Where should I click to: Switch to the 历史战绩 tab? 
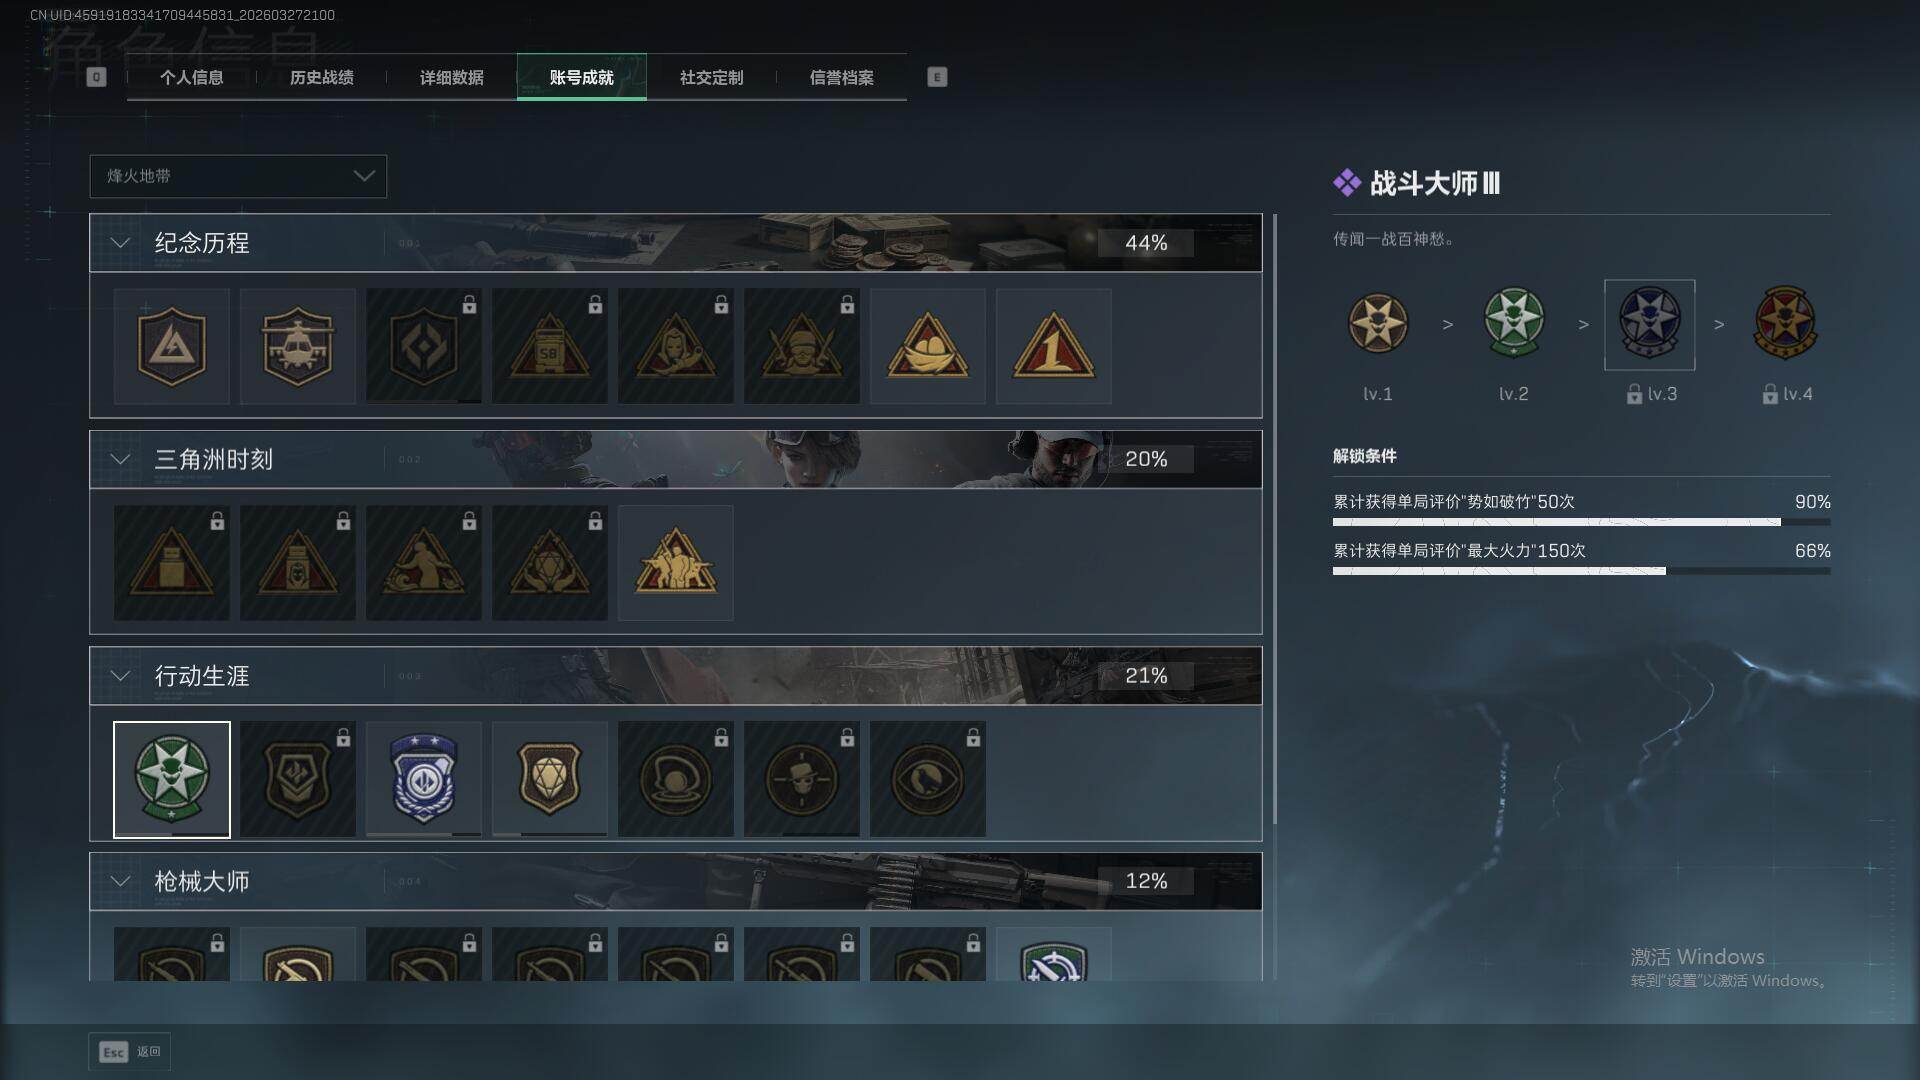click(x=321, y=77)
